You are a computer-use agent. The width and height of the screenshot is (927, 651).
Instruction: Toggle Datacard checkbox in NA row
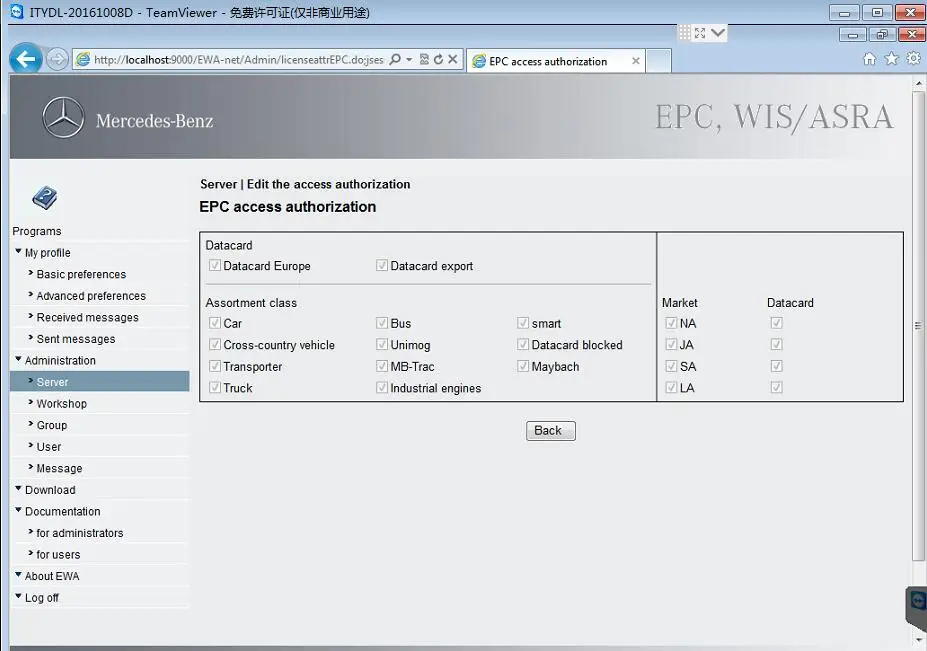click(x=776, y=323)
